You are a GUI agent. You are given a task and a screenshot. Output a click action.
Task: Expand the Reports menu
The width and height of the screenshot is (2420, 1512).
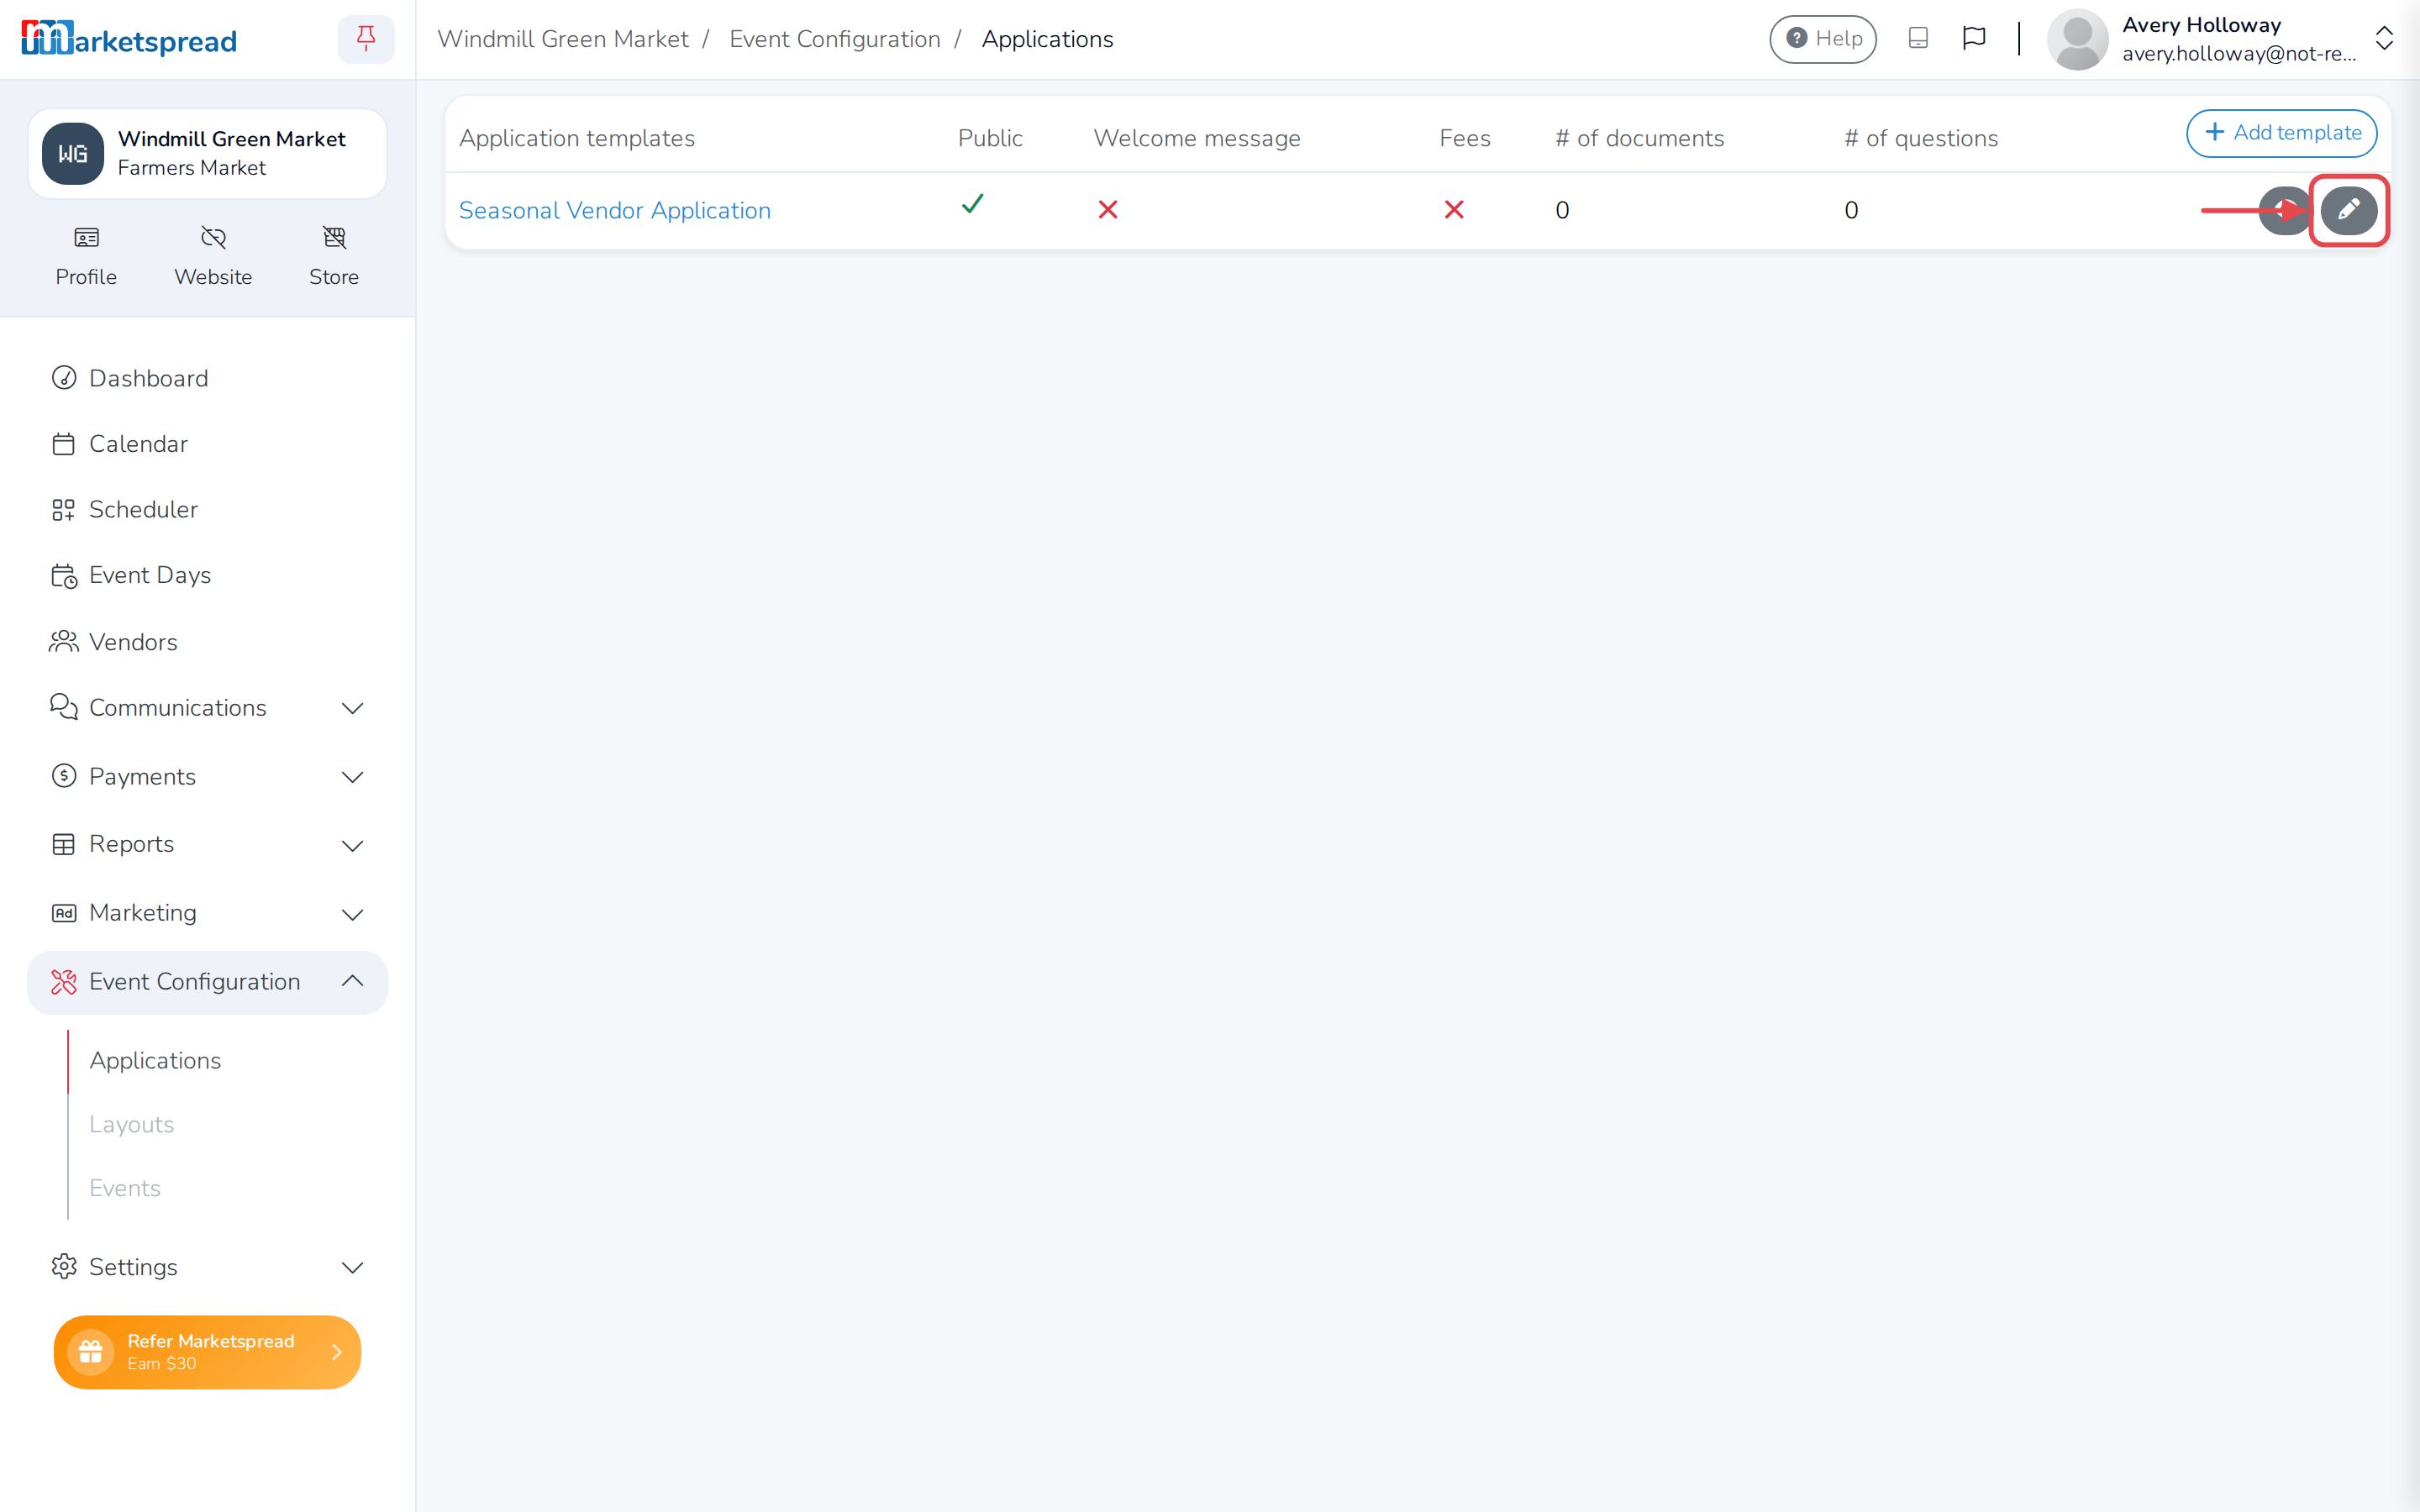207,845
